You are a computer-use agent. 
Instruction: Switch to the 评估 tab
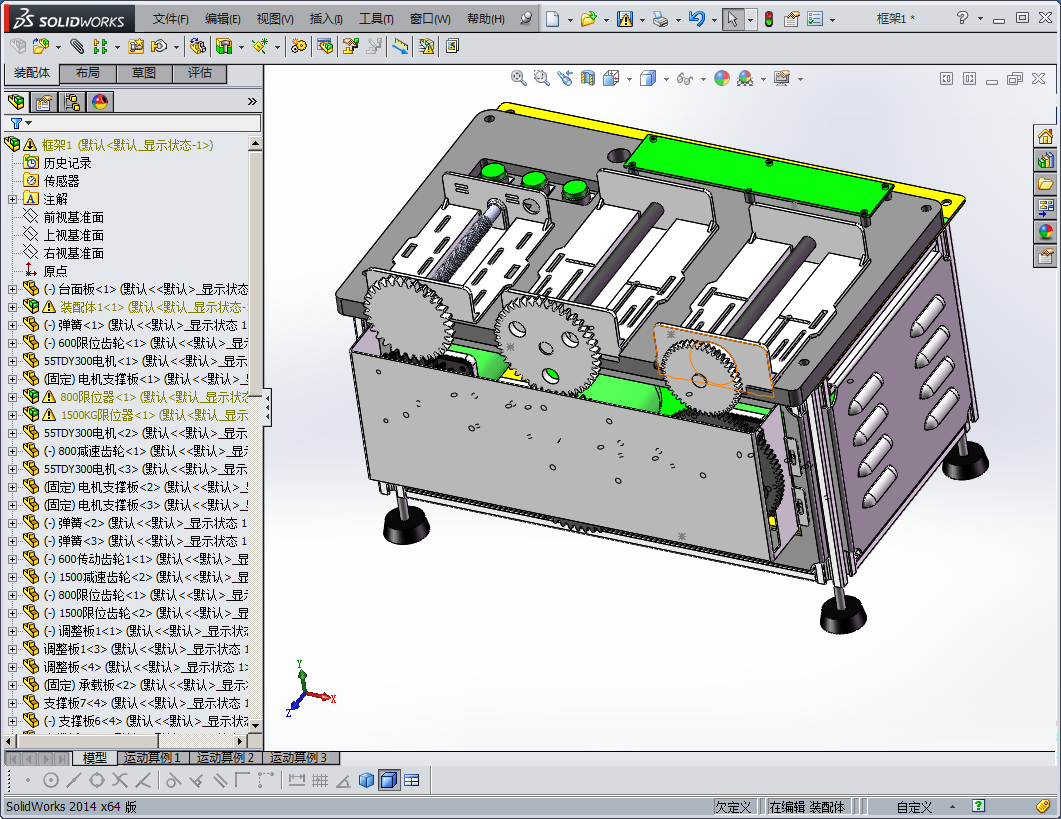(200, 73)
